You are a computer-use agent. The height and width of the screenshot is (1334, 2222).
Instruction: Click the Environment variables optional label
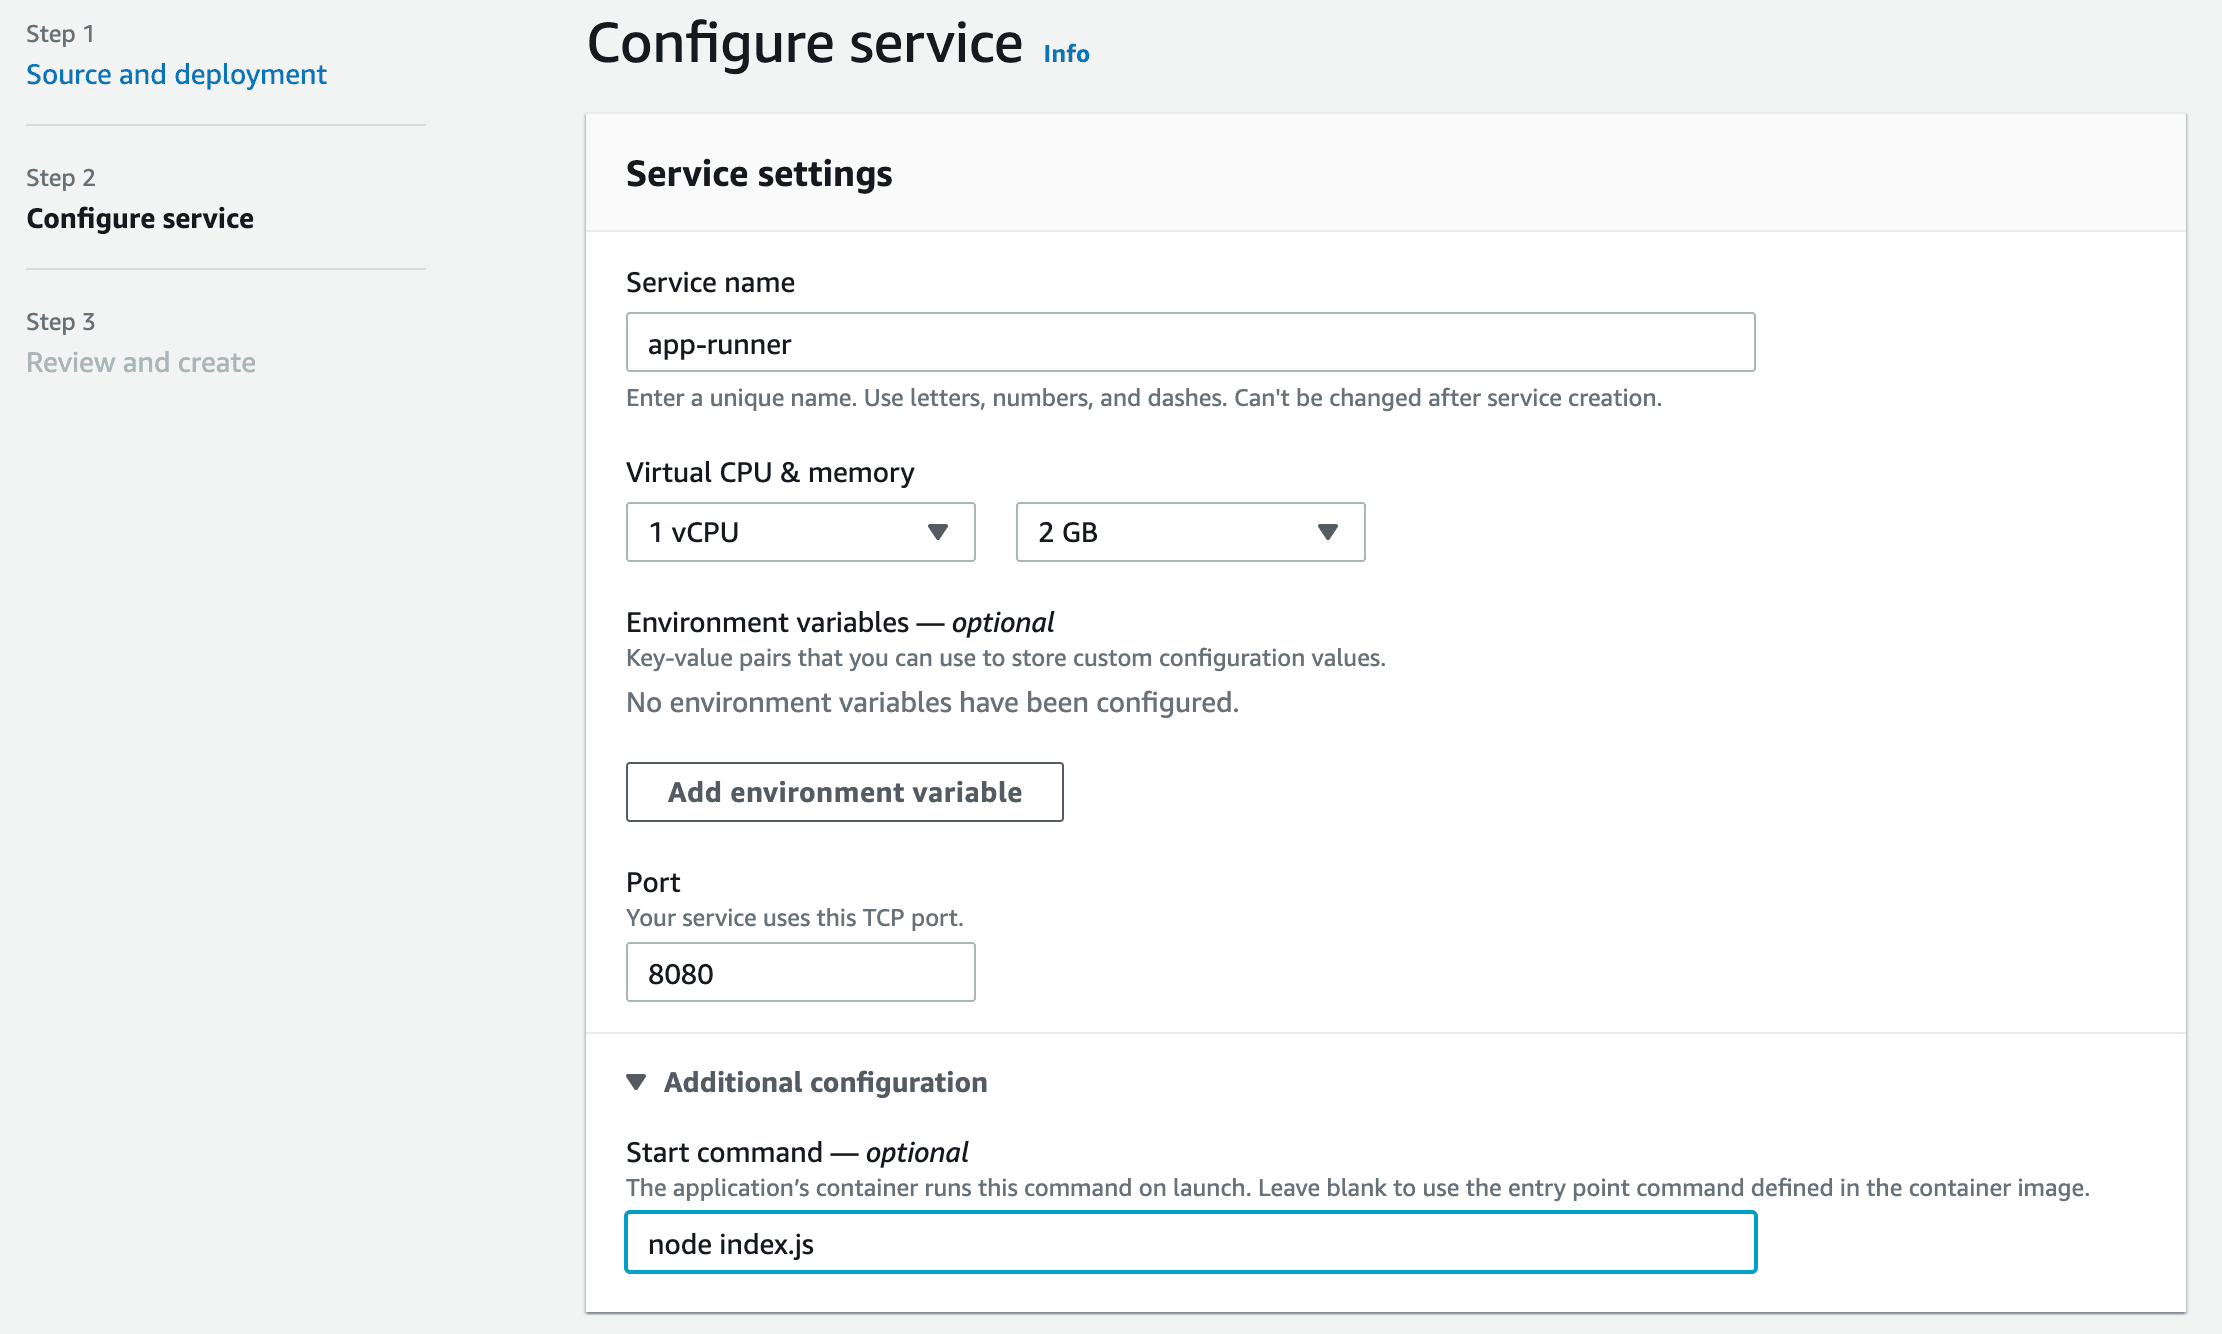pos(838,621)
